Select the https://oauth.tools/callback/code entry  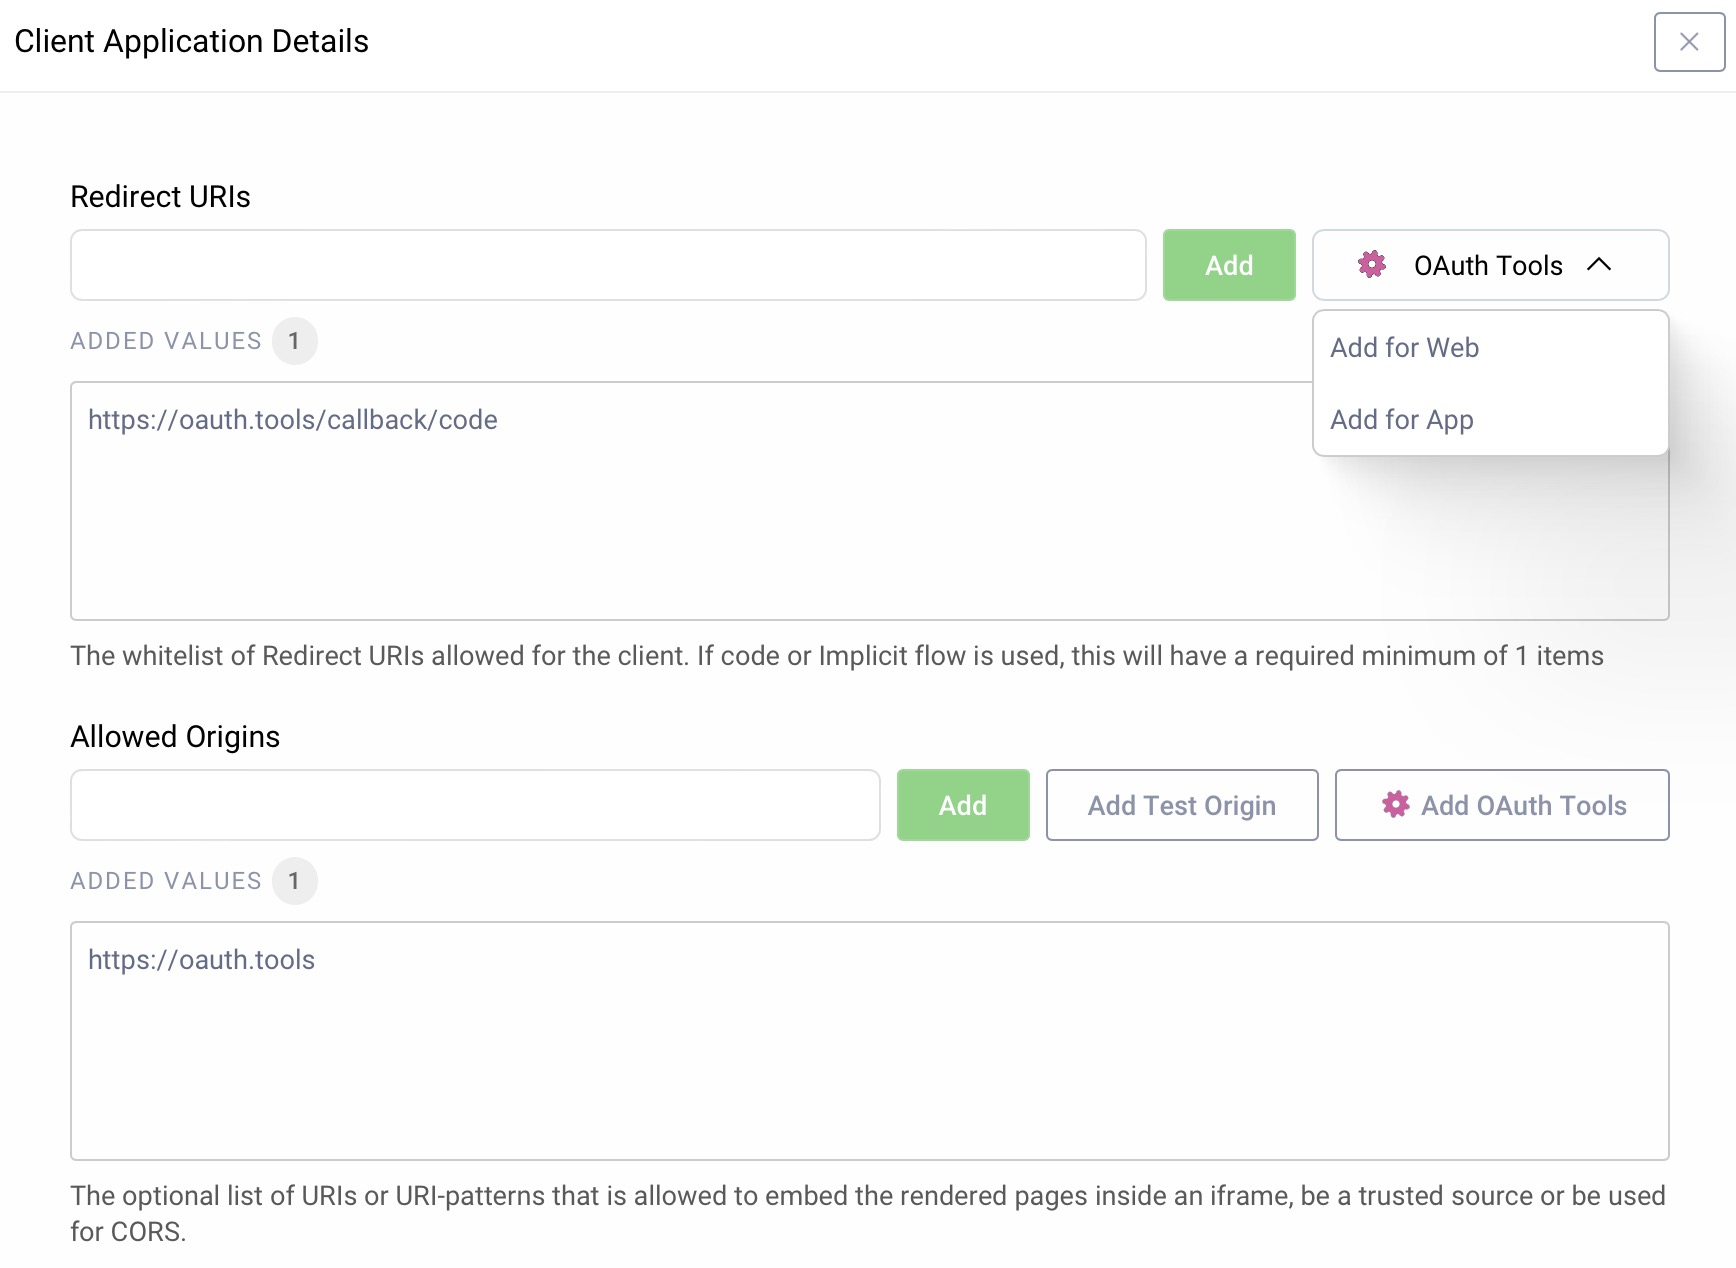tap(293, 420)
